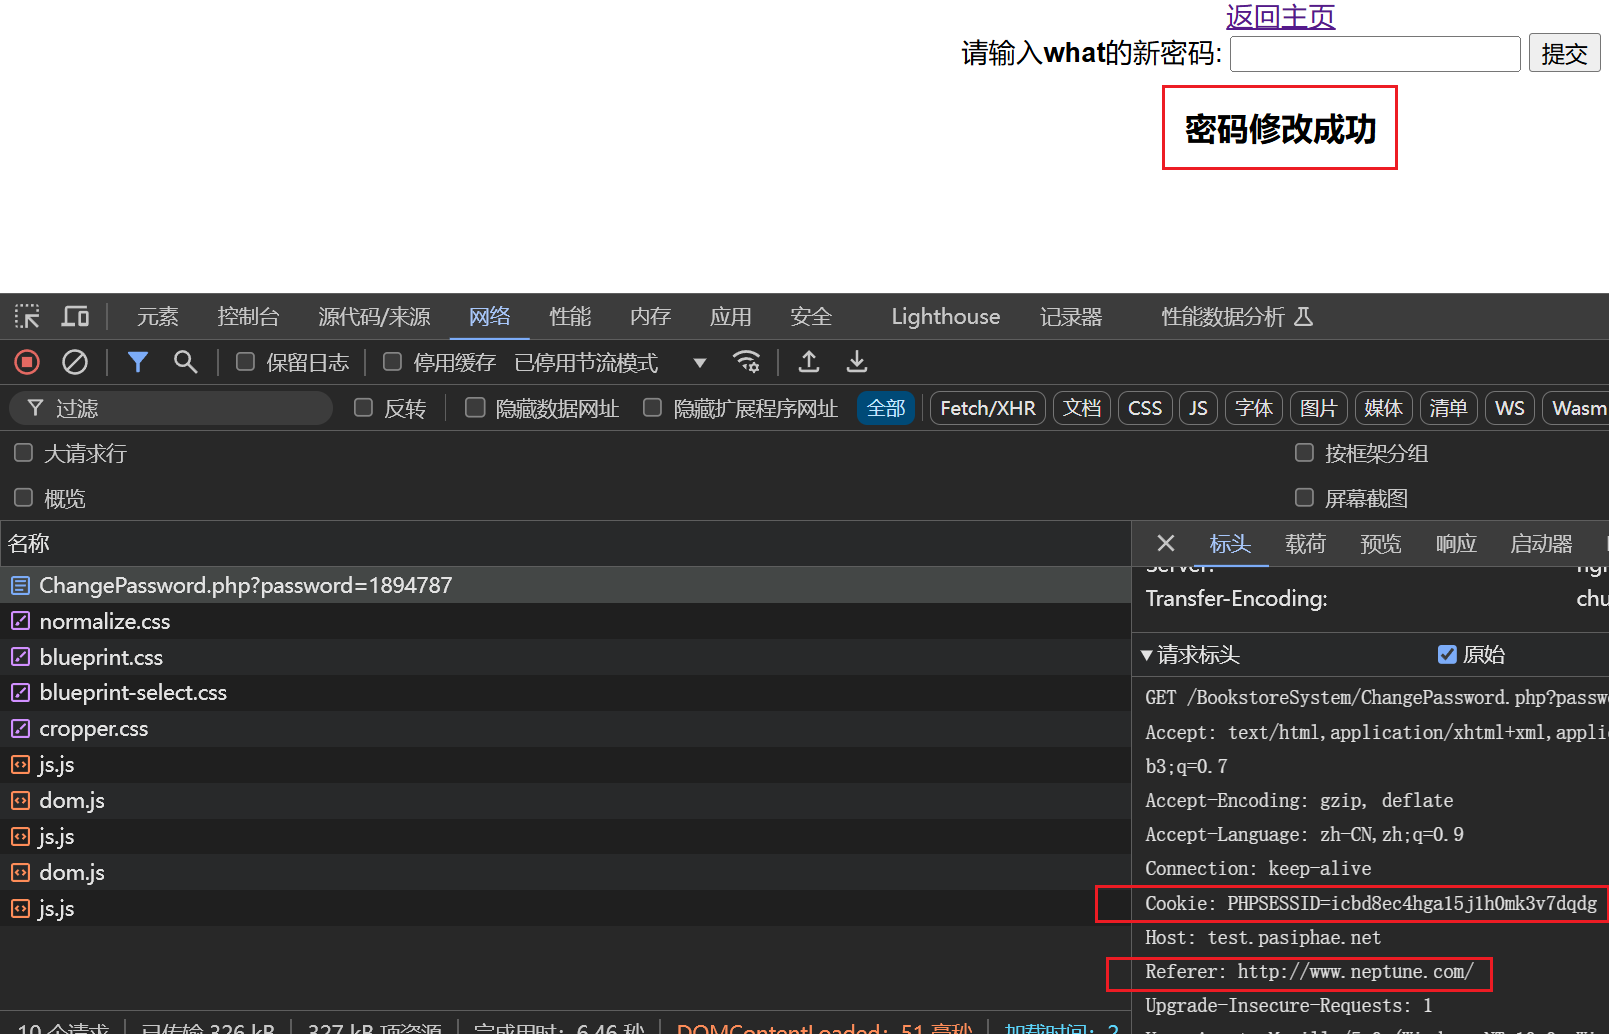Collapse the 请求标头 section
The height and width of the screenshot is (1034, 1609).
[1190, 655]
